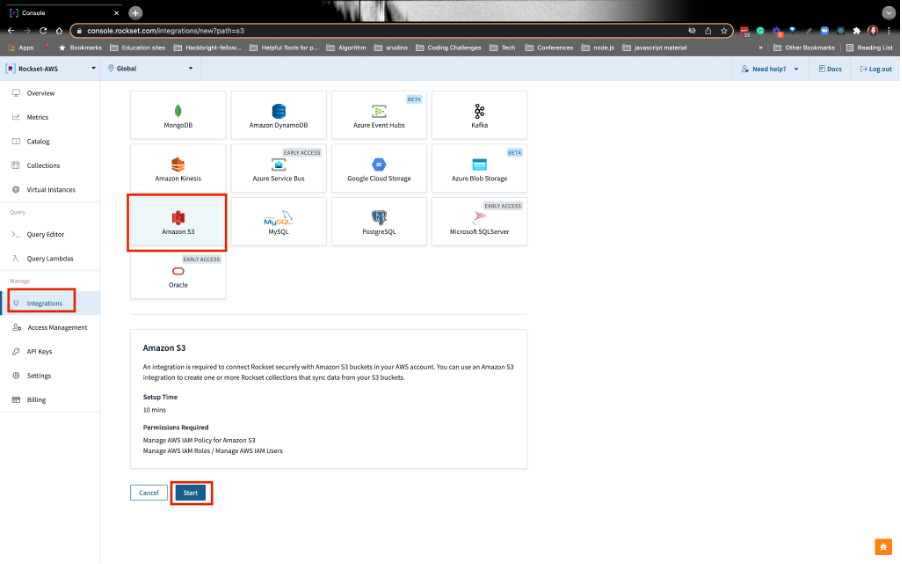Reload the page in the browser
Image resolution: width=902 pixels, height=564 pixels.
pos(43,31)
